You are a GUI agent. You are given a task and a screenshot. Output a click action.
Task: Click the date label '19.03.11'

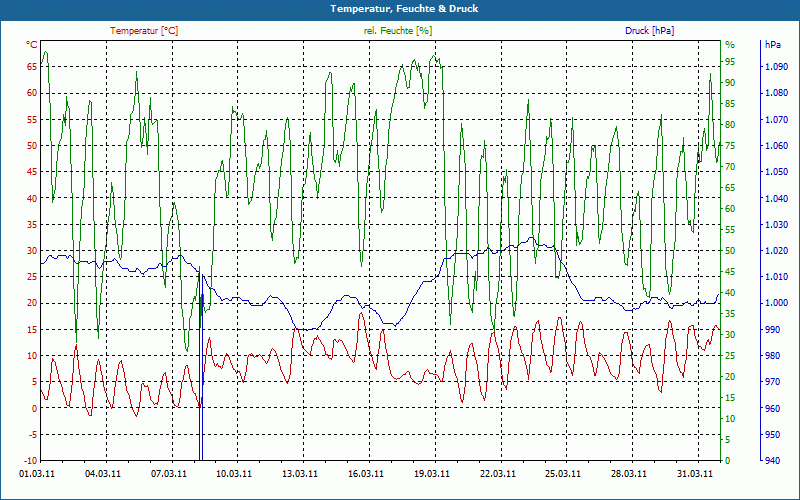[432, 473]
